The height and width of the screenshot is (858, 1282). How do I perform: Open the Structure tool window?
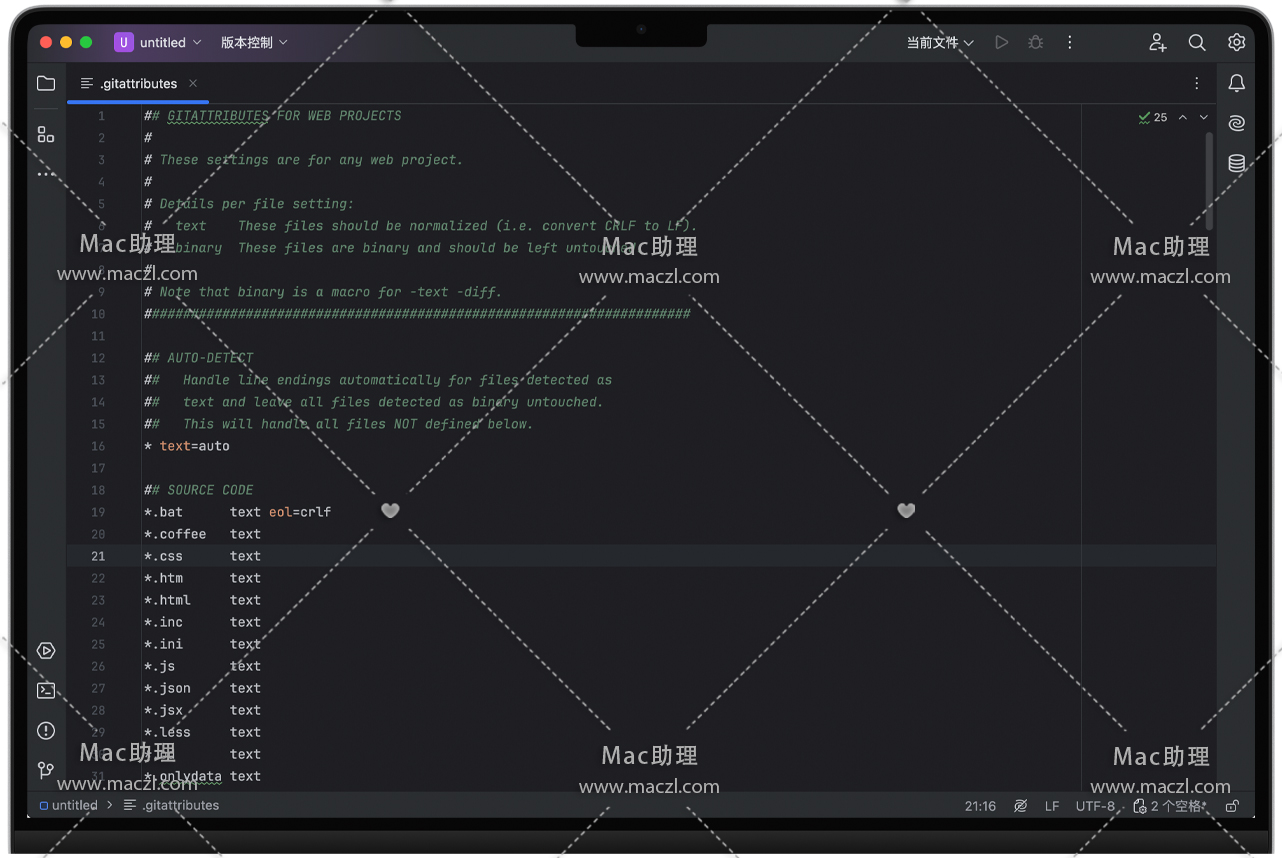[x=46, y=134]
